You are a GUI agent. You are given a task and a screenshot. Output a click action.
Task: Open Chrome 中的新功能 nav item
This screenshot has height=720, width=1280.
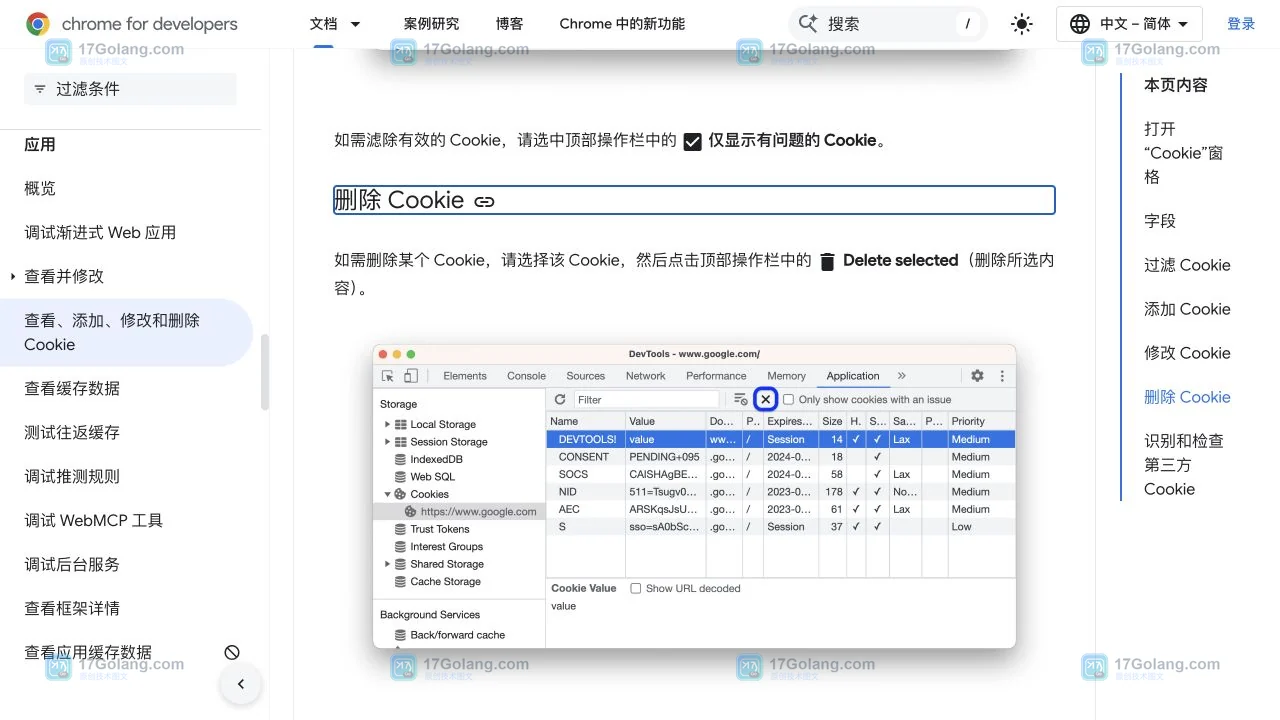622,24
